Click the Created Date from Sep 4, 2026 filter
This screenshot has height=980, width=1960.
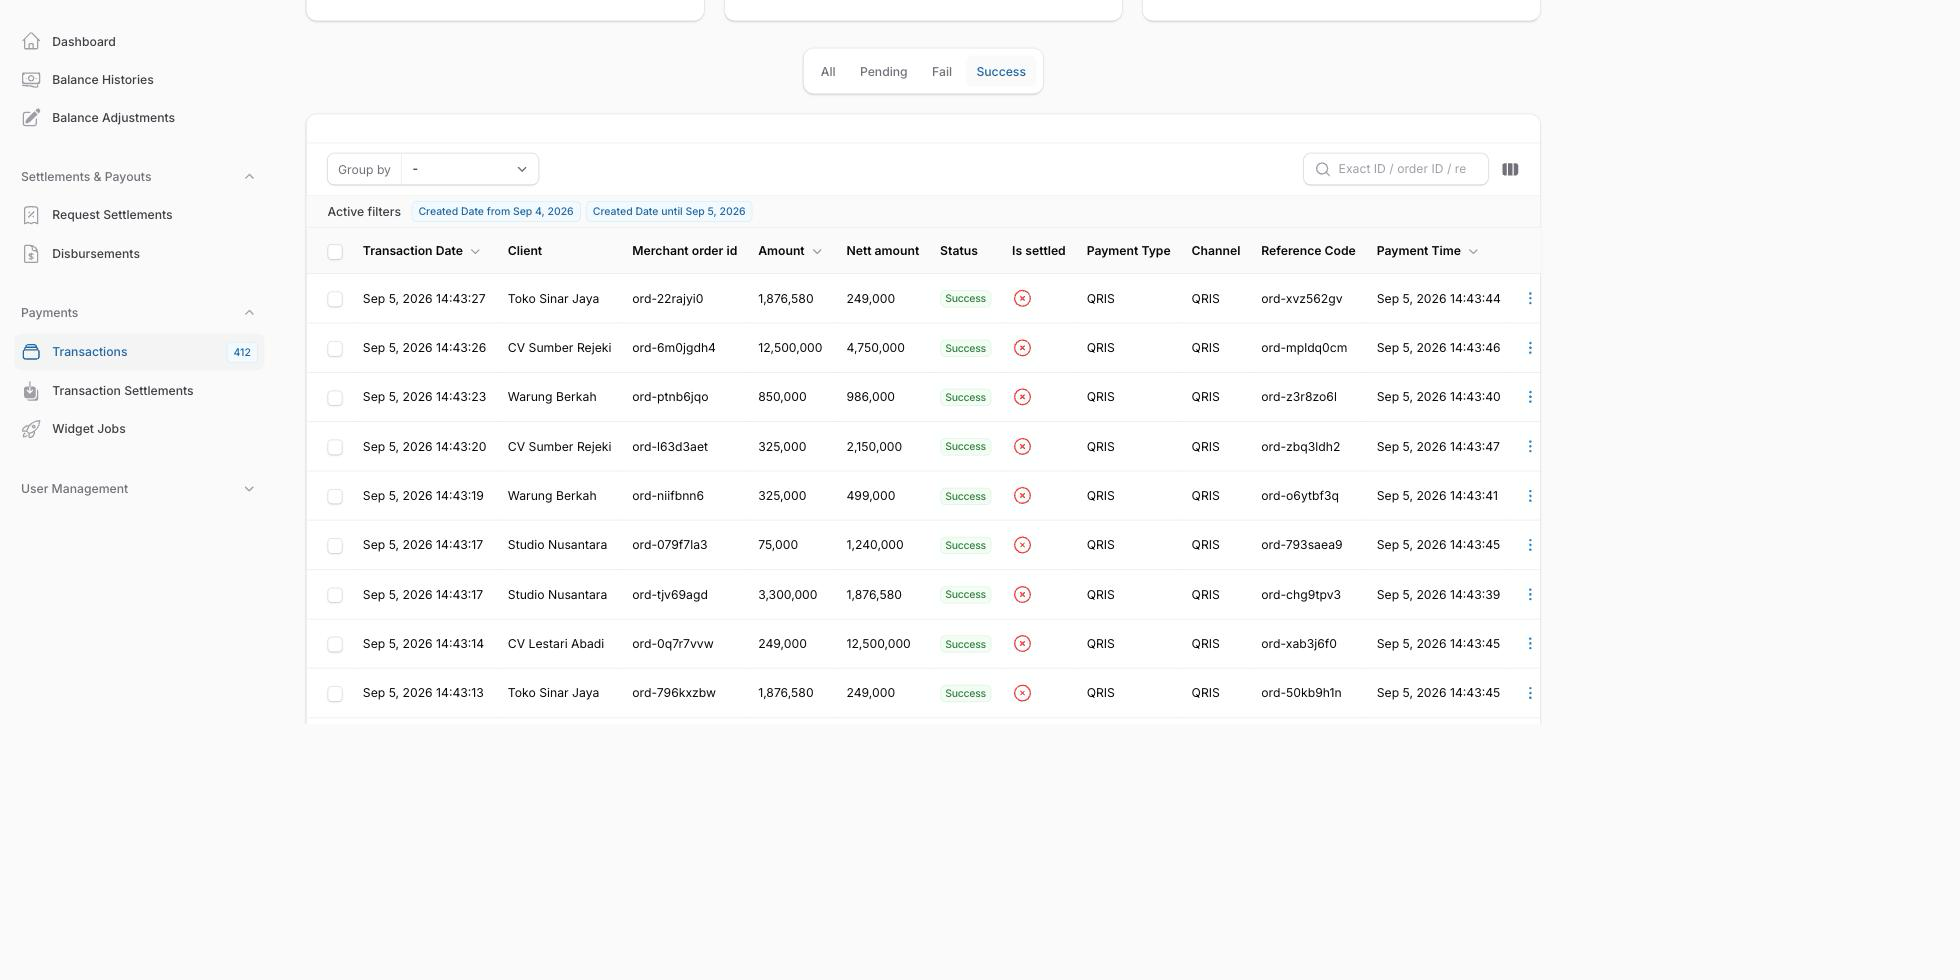pyautogui.click(x=496, y=212)
